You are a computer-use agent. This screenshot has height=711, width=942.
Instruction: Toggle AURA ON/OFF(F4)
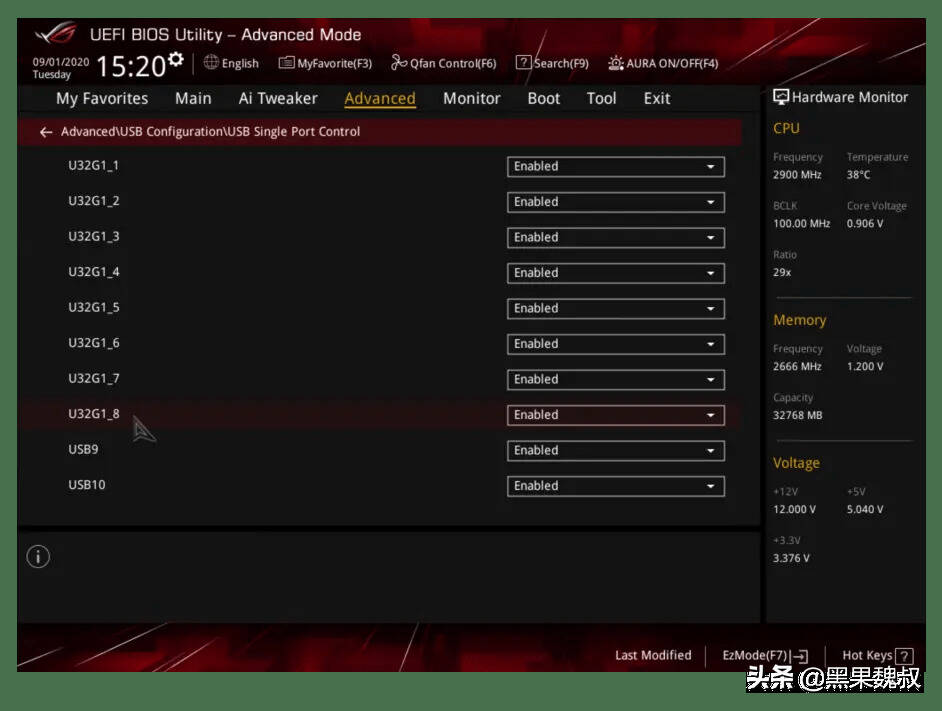coord(663,63)
